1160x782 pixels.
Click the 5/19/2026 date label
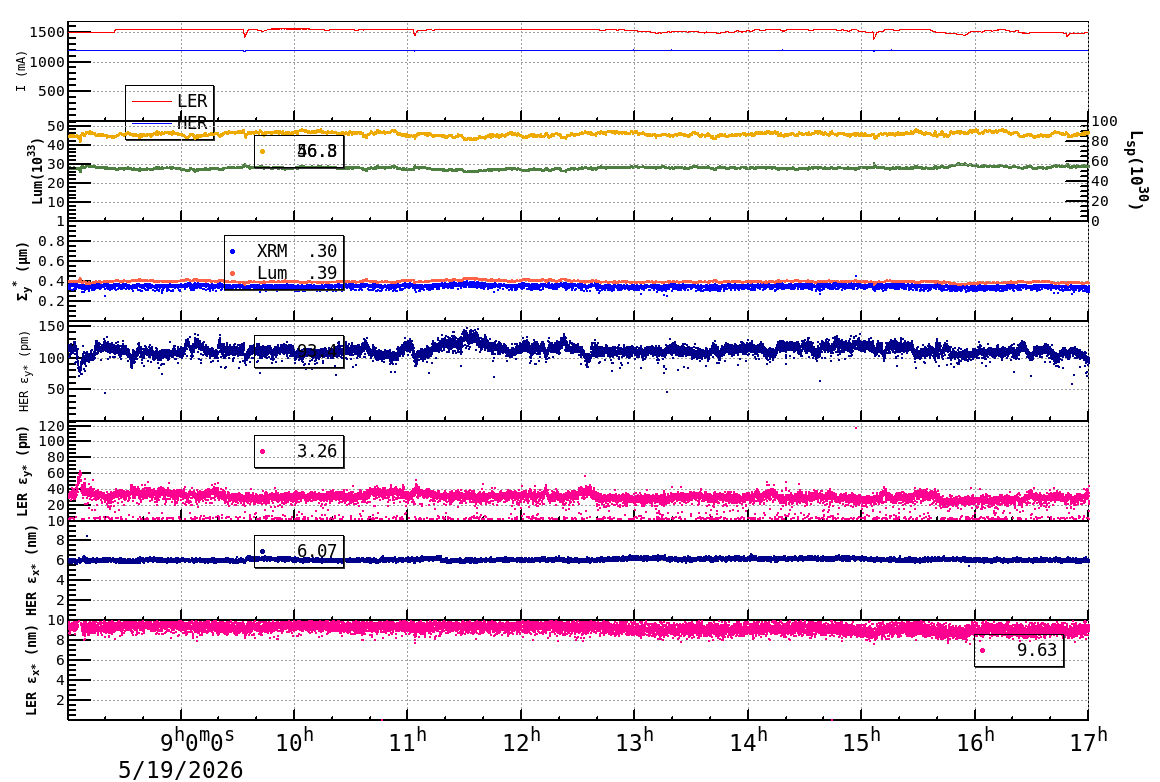coord(181,770)
